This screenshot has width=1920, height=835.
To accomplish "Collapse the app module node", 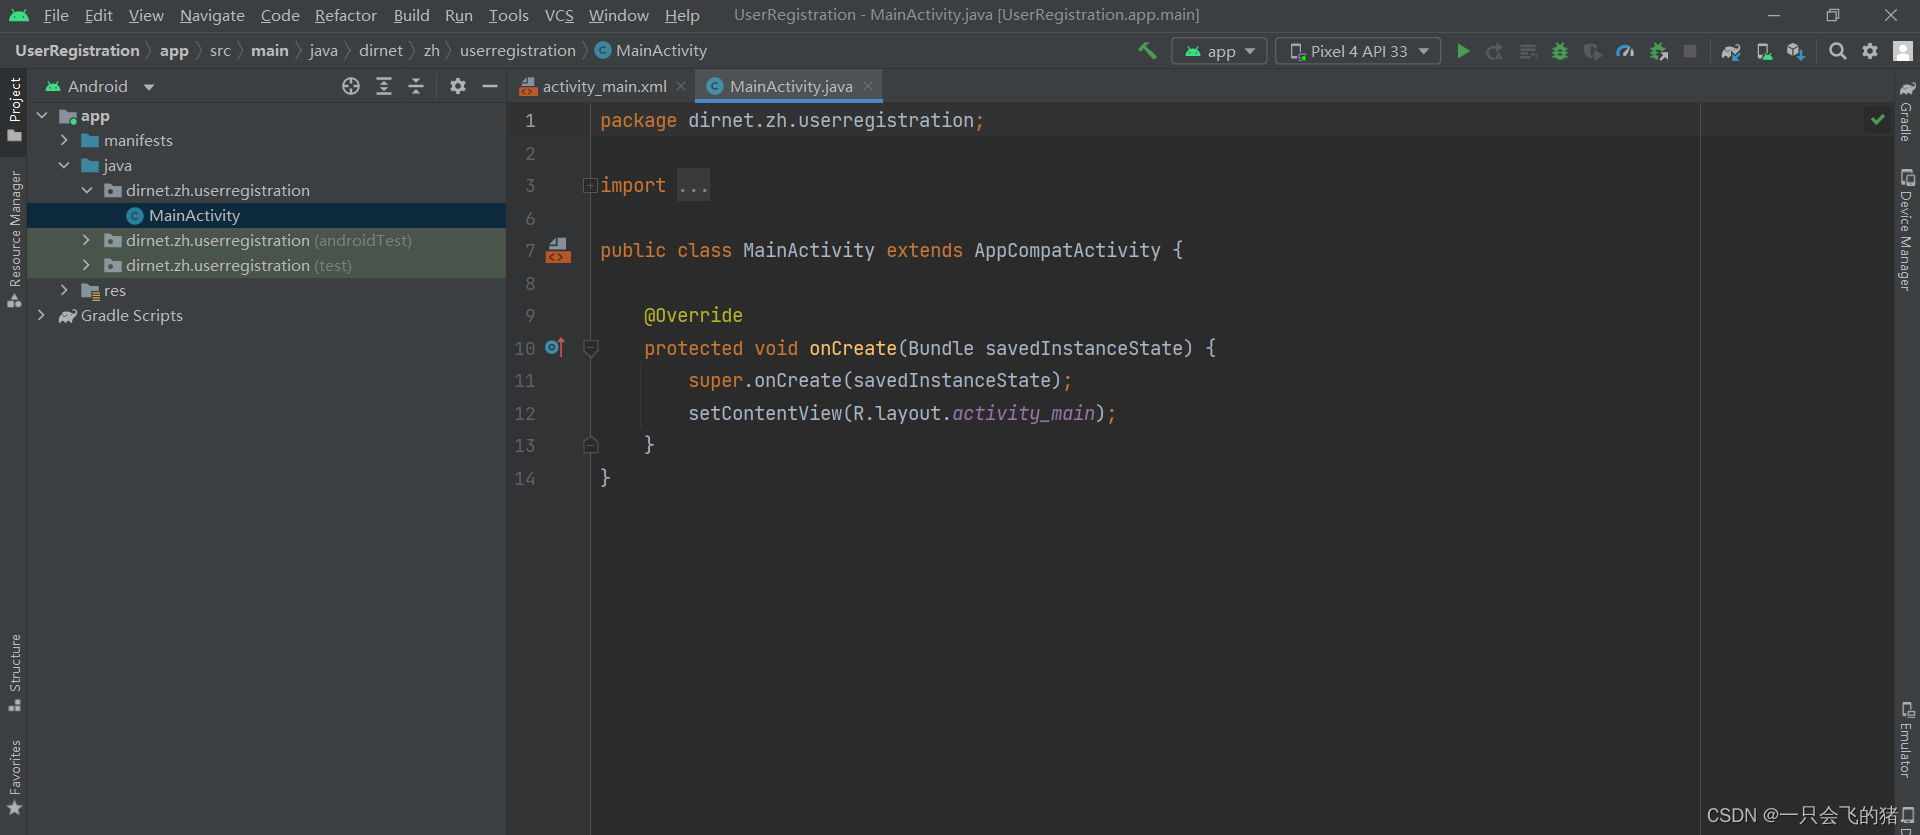I will pos(42,116).
